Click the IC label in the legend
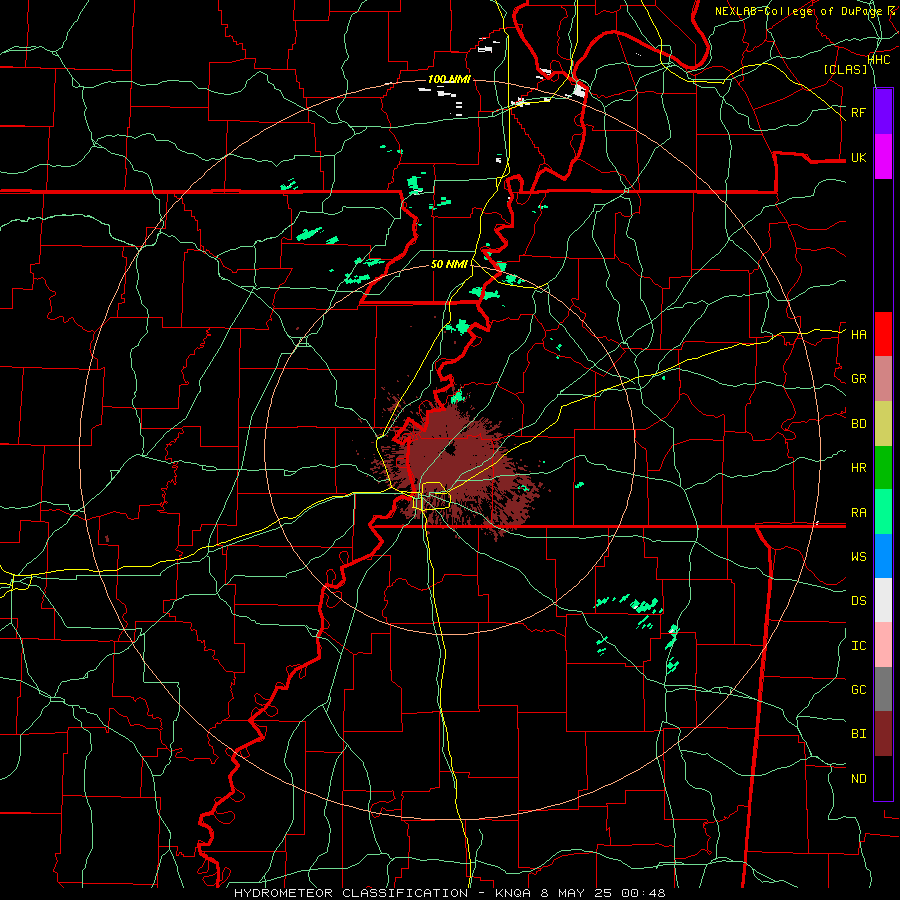This screenshot has height=900, width=900. point(859,646)
